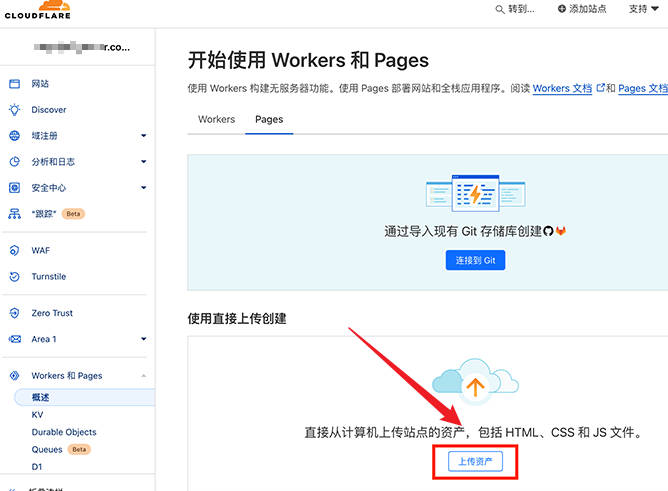Switch to the Workers tab
The width and height of the screenshot is (668, 491).
[x=216, y=119]
